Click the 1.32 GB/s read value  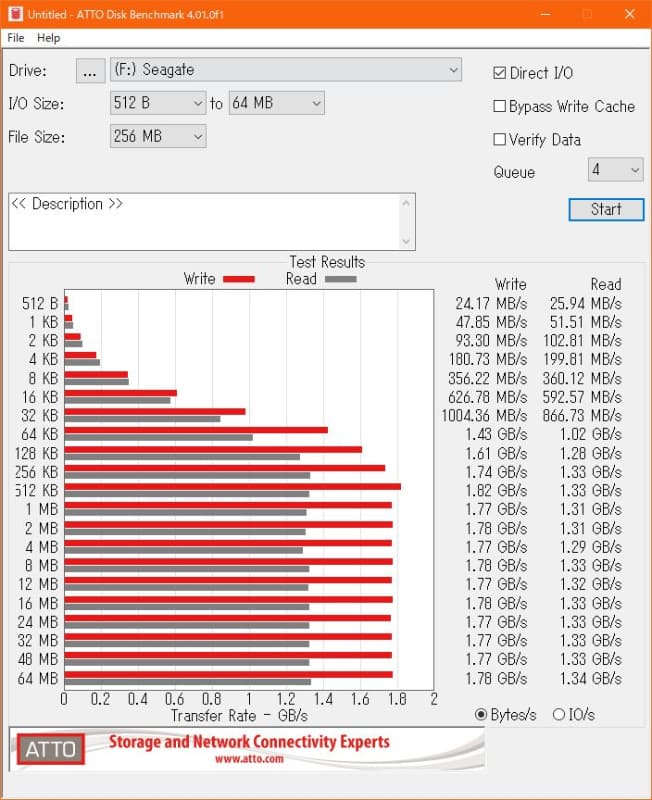(591, 584)
